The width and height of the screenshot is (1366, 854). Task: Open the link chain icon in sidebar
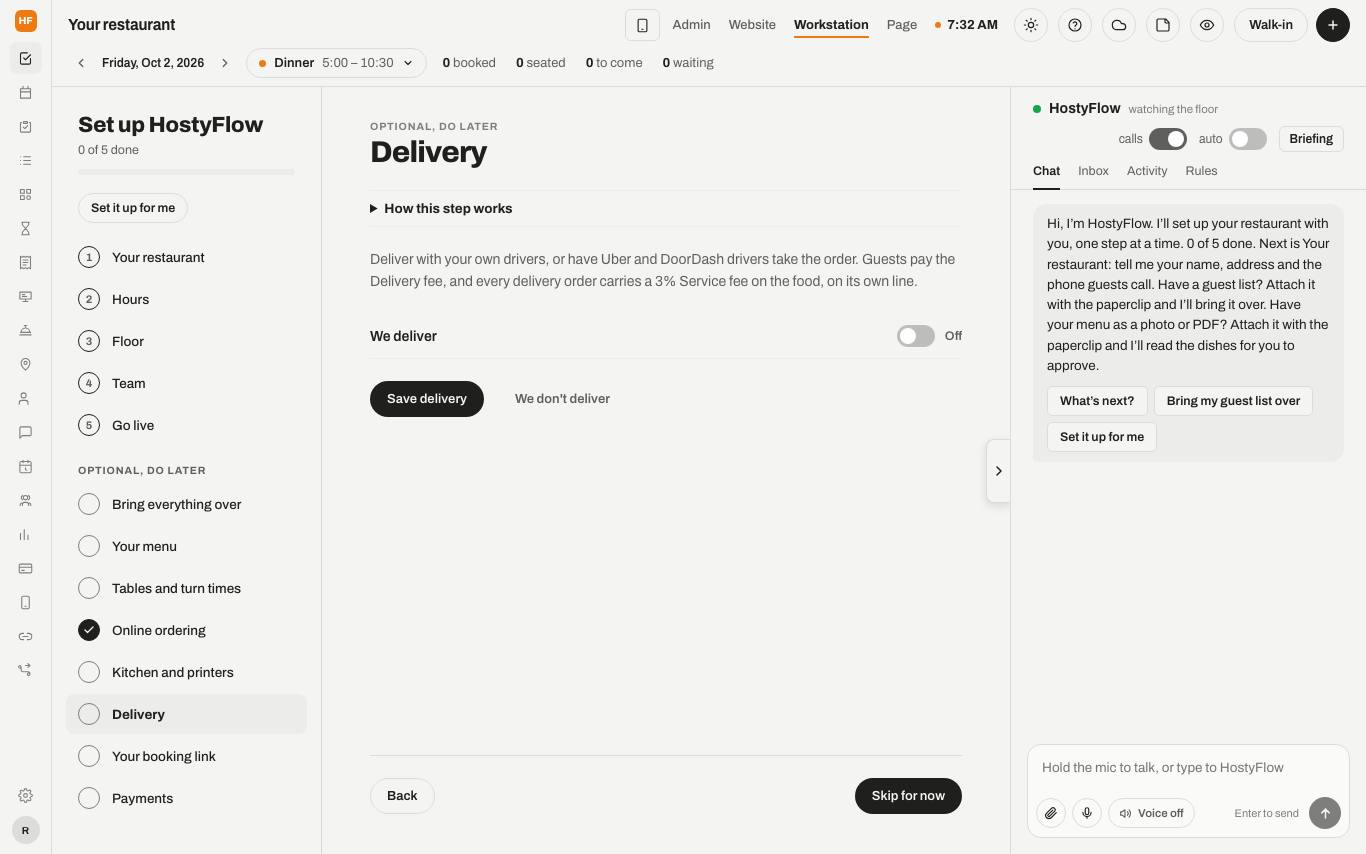point(25,637)
